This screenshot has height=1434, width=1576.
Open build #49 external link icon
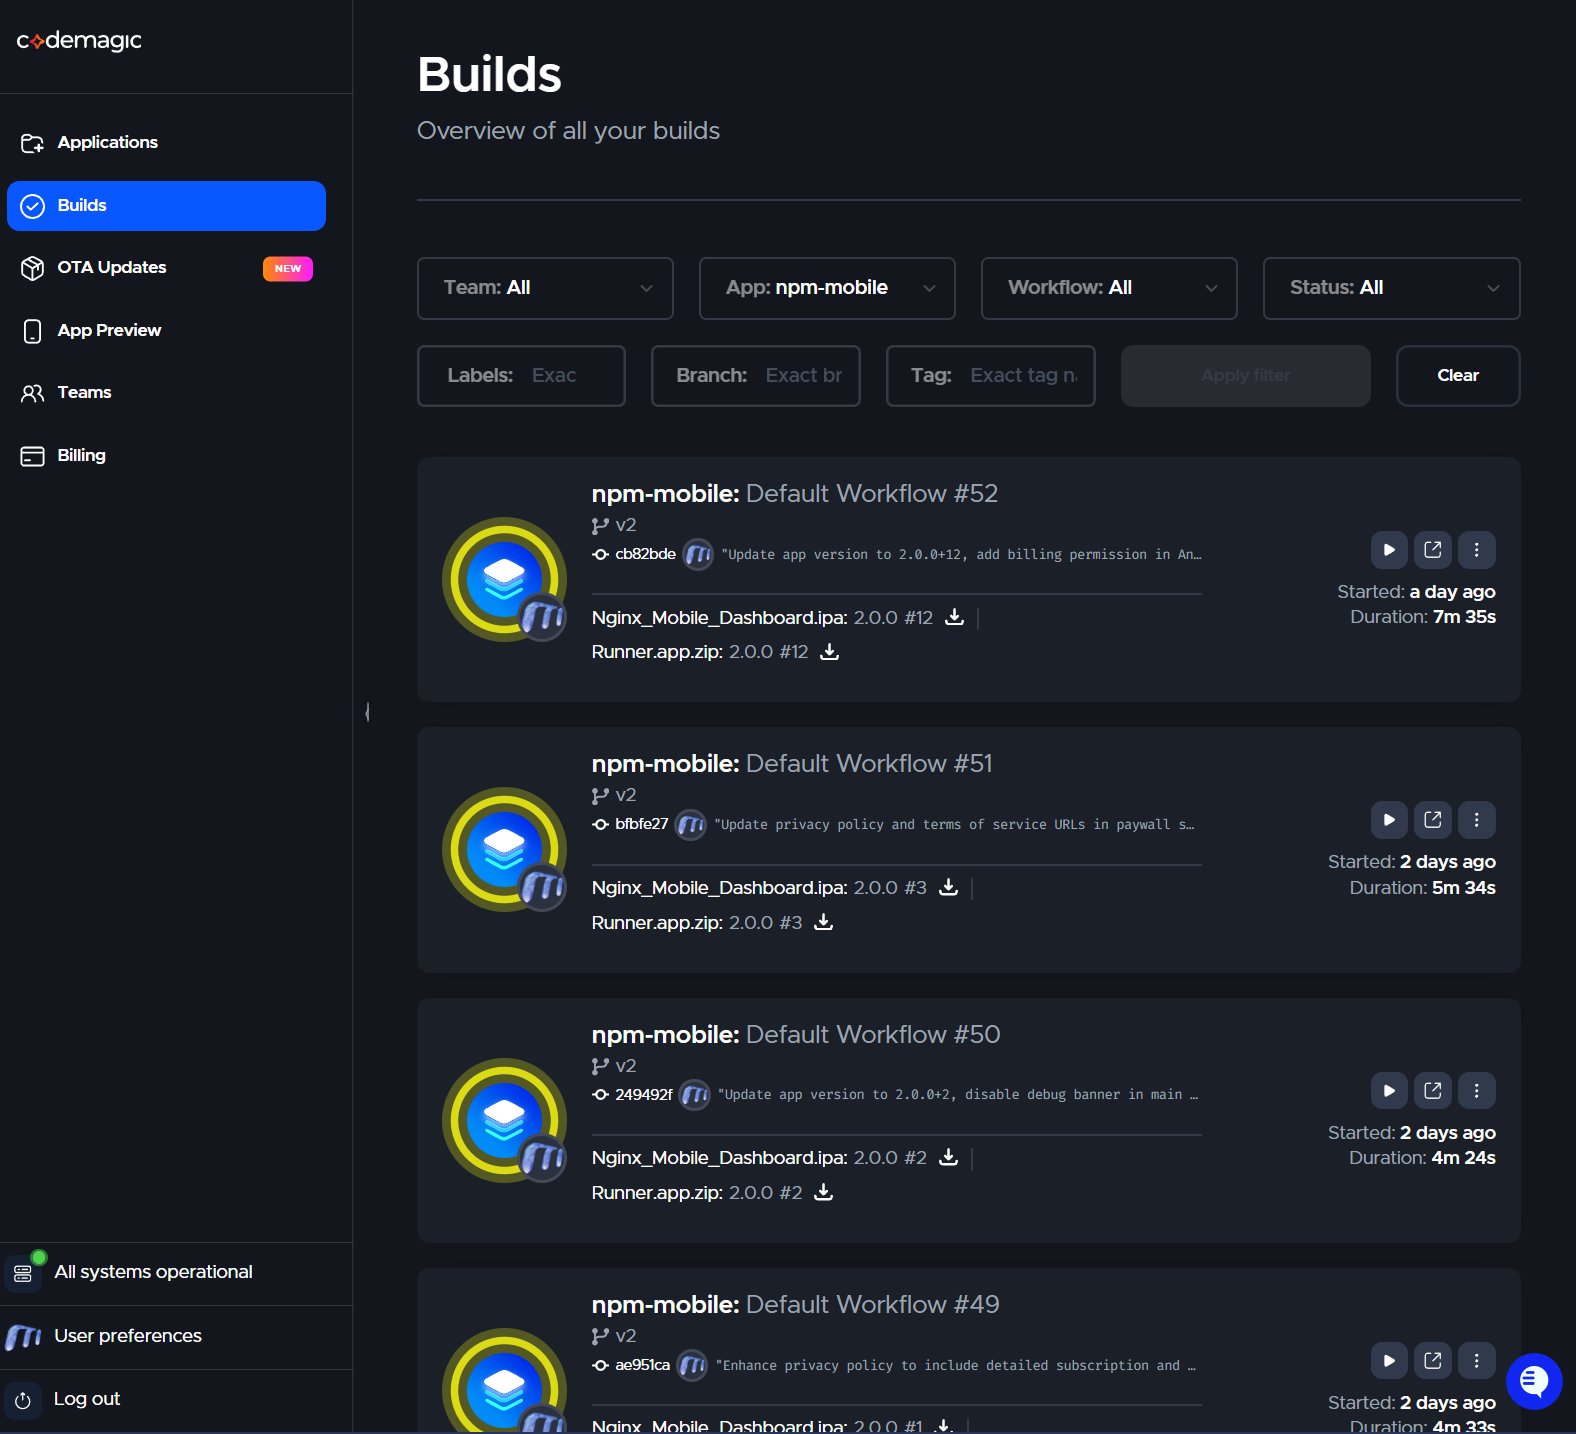[1433, 1361]
